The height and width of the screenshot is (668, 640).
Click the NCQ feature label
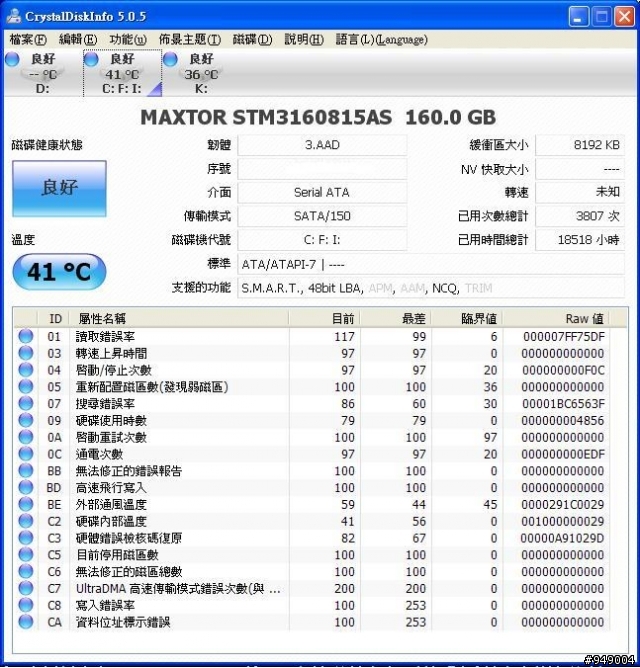[444, 288]
